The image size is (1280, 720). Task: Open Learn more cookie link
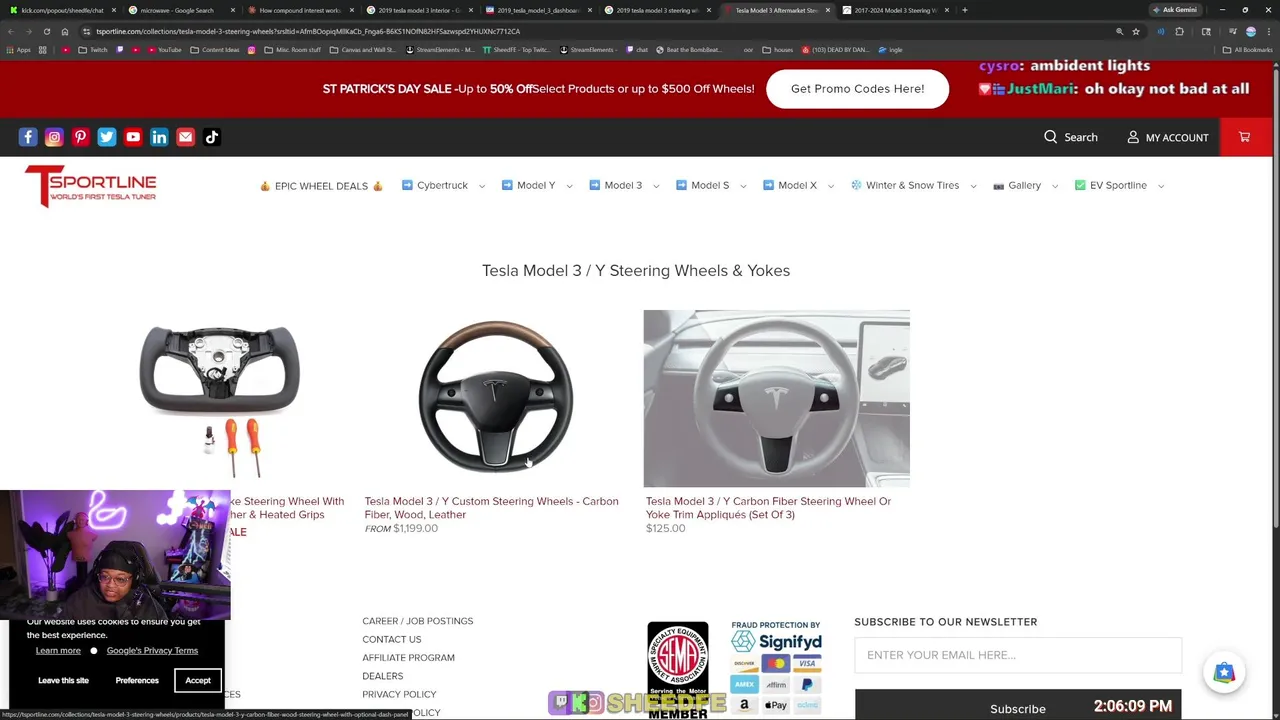(58, 650)
